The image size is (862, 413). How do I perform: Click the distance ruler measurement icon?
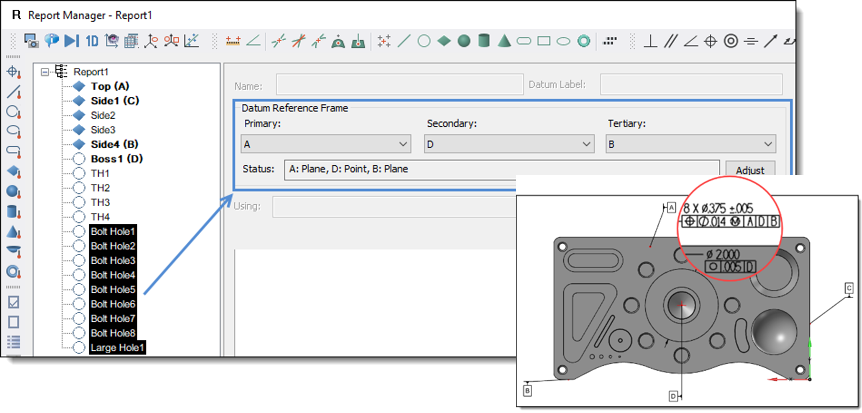pyautogui.click(x=233, y=41)
